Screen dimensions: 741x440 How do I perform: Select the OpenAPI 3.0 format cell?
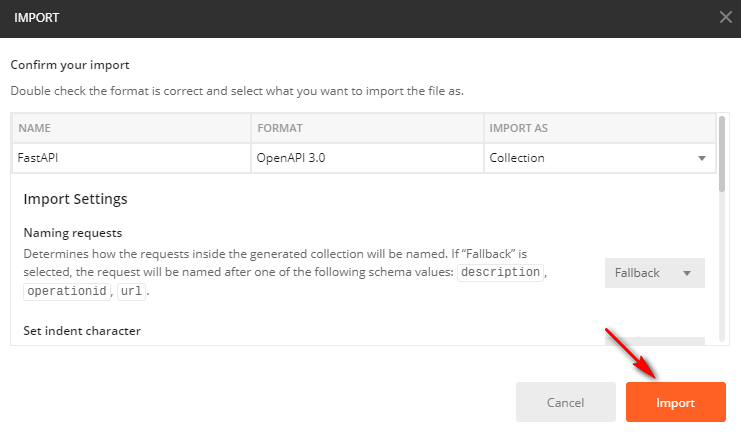click(366, 158)
